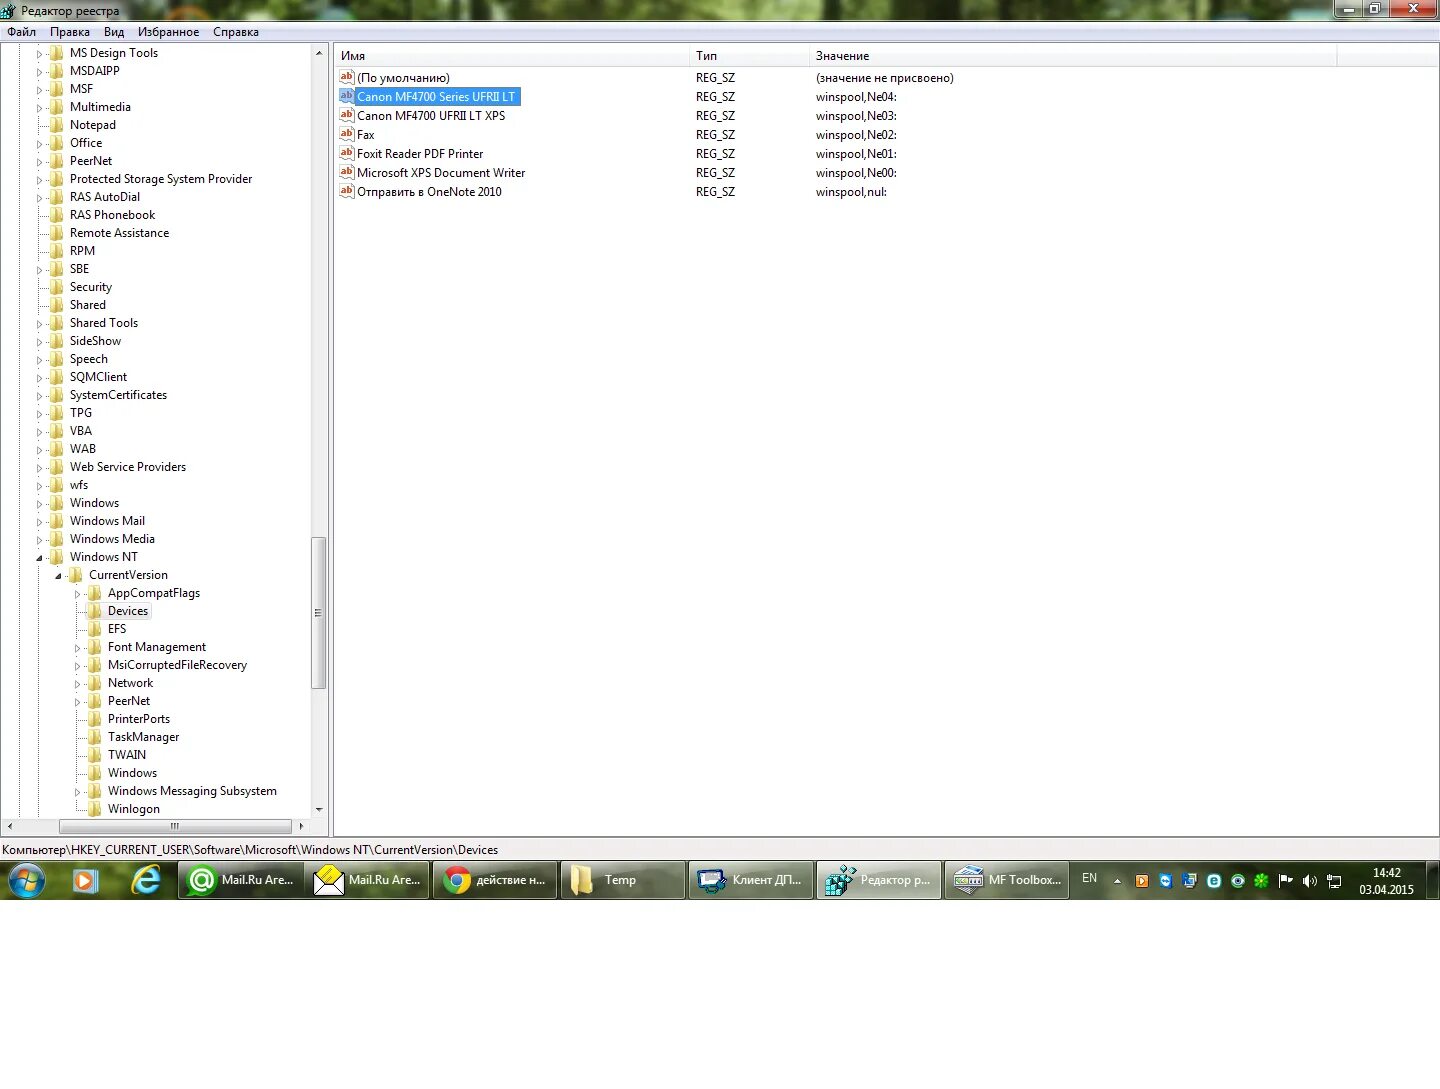Image resolution: width=1440 pixels, height=1089 pixels.
Task: Click the horizontal scrollbar right arrow
Action: coord(301,826)
